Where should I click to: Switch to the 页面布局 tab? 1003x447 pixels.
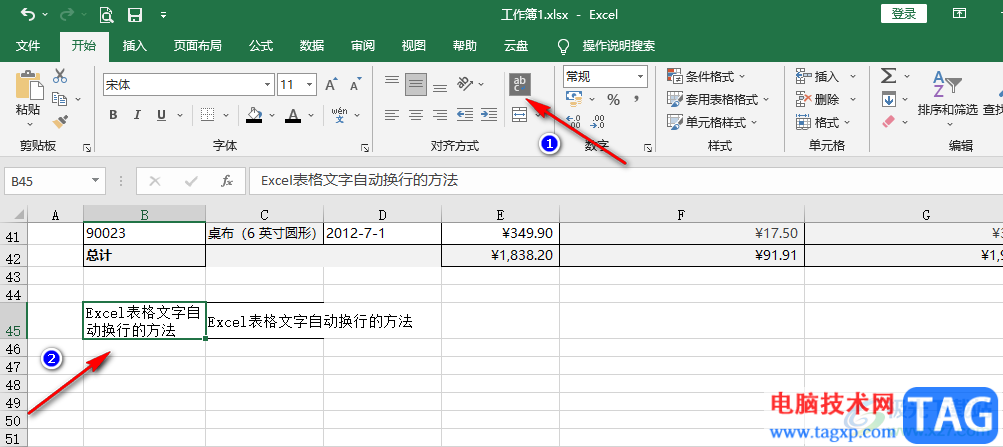[x=198, y=46]
